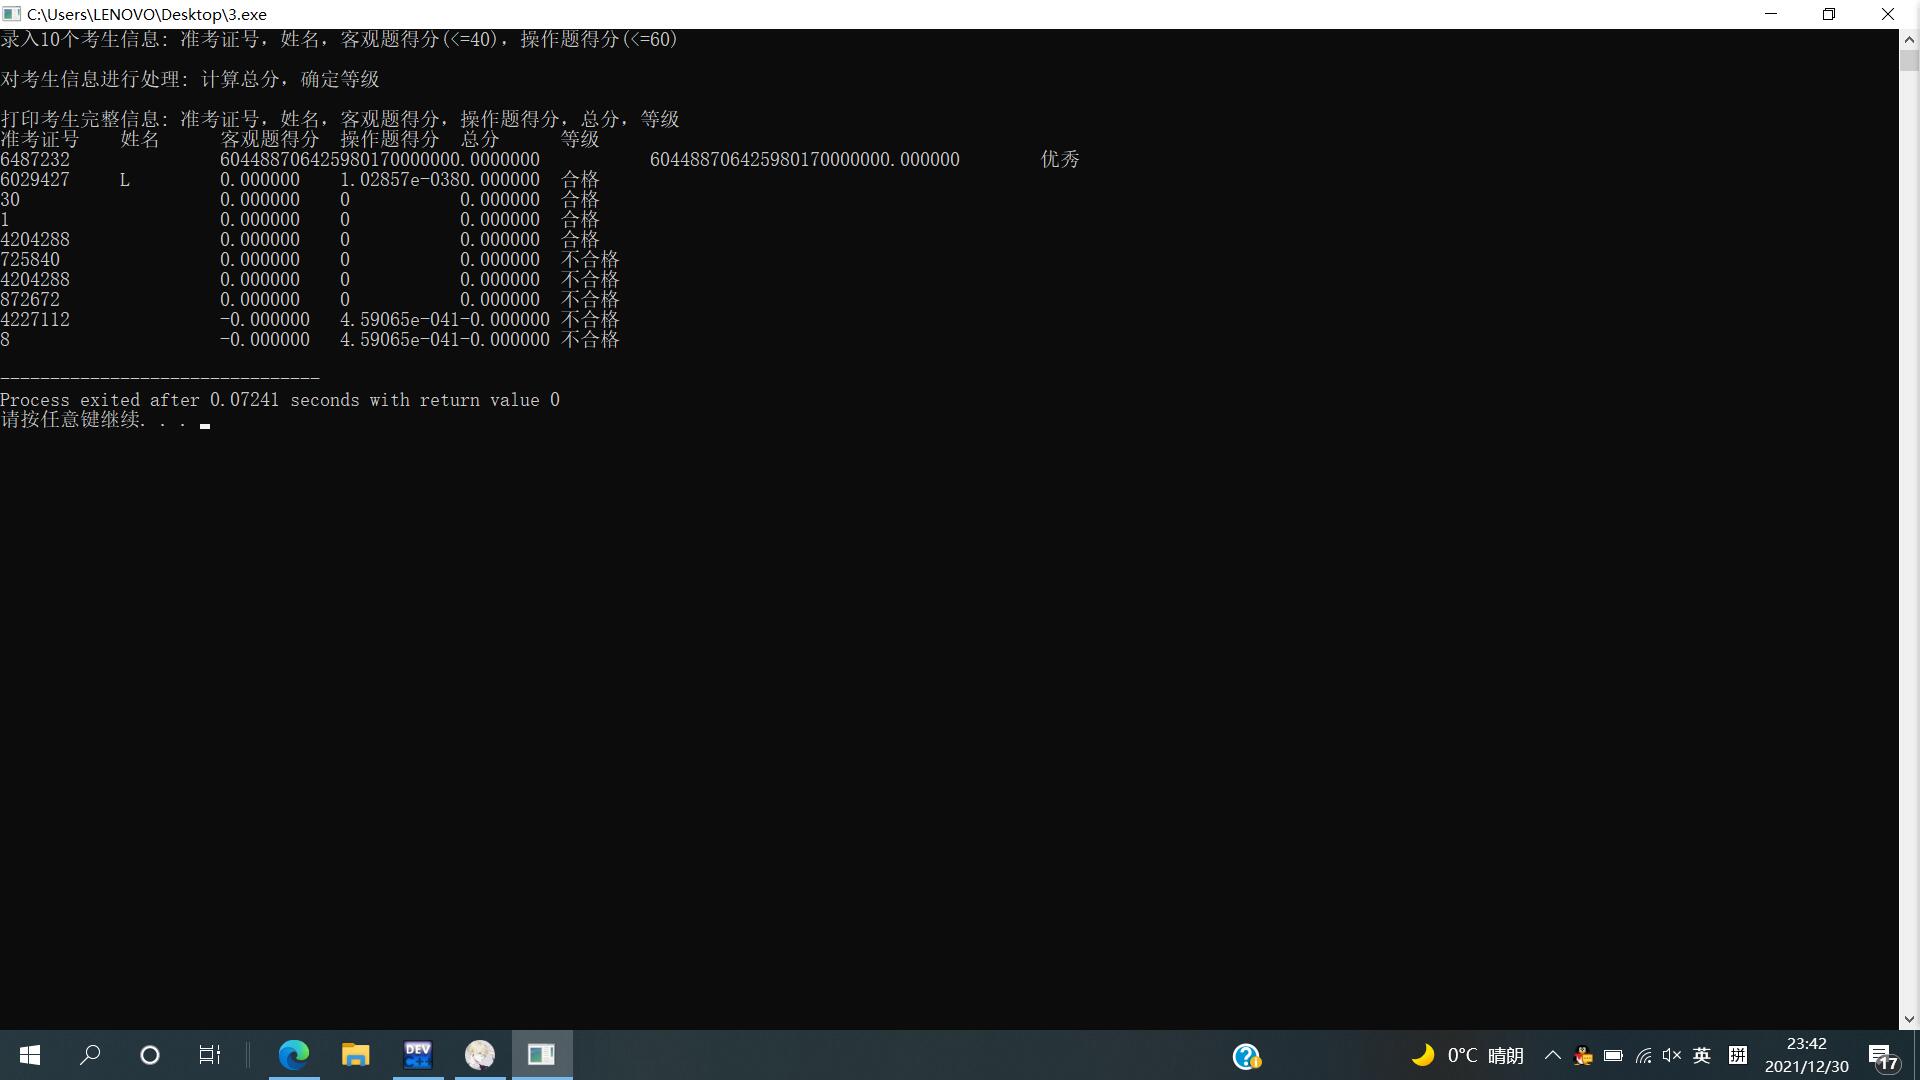1920x1080 pixels.
Task: Click scrollbar up arrow in console
Action: (x=1909, y=40)
